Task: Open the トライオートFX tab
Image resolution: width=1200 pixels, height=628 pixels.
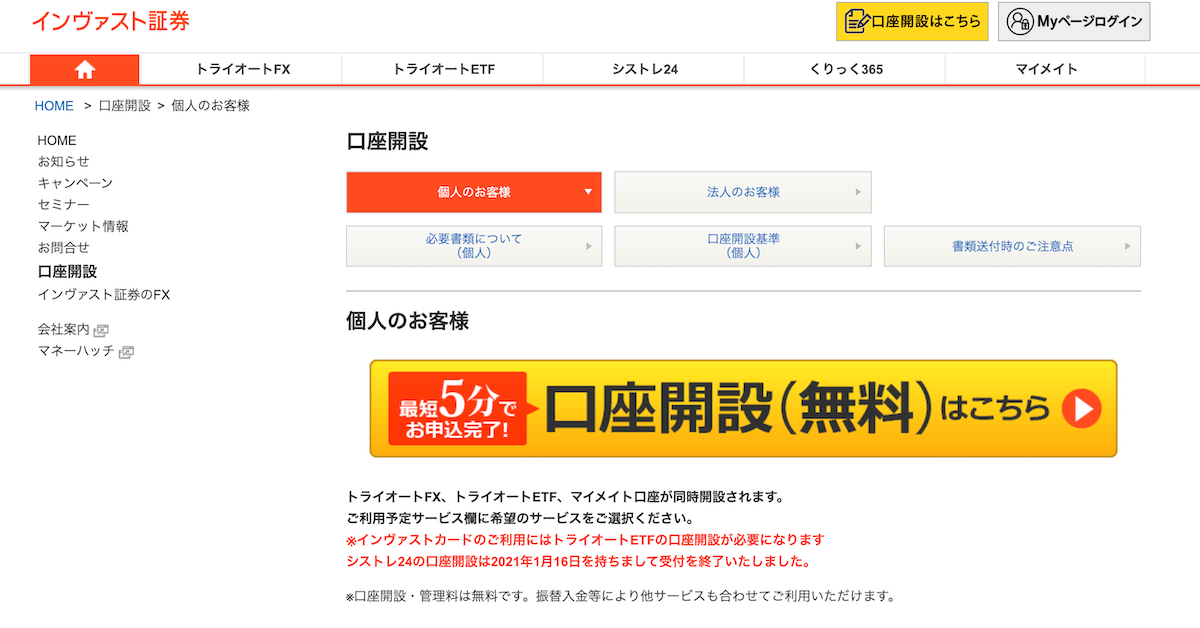Action: tap(242, 69)
